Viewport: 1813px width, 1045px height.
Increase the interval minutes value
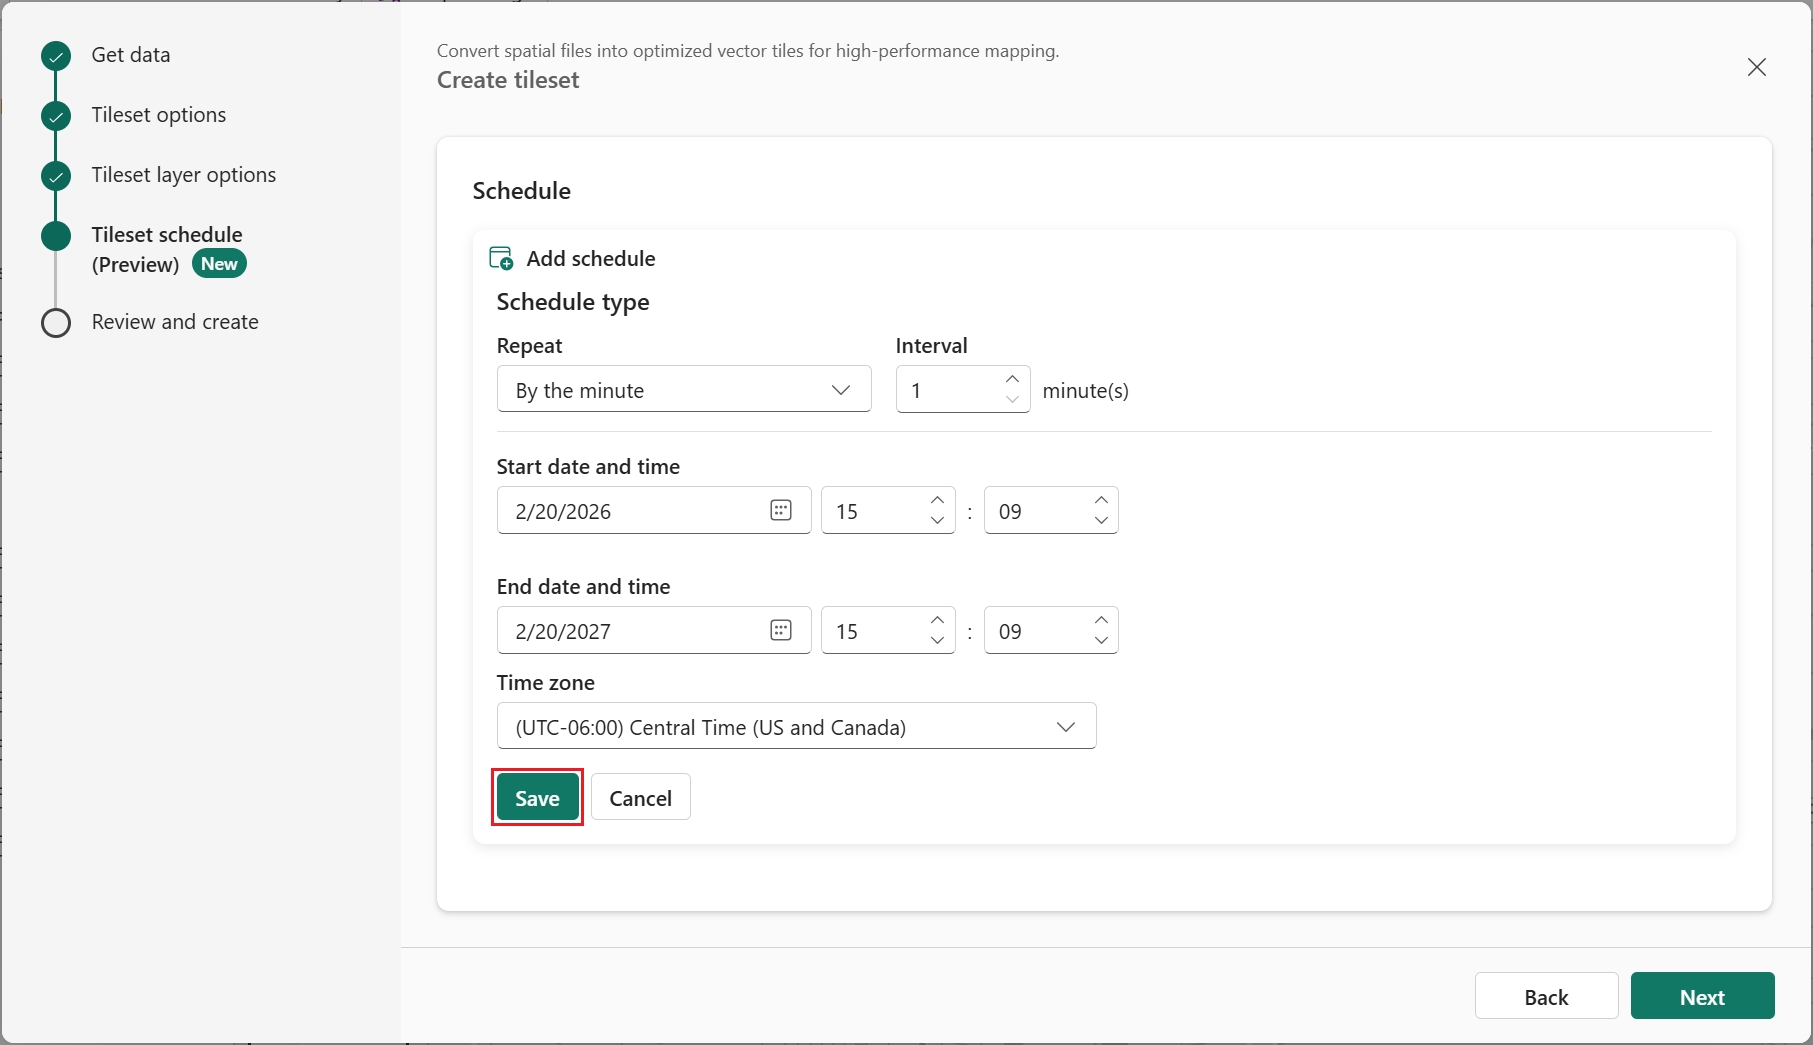1012,379
